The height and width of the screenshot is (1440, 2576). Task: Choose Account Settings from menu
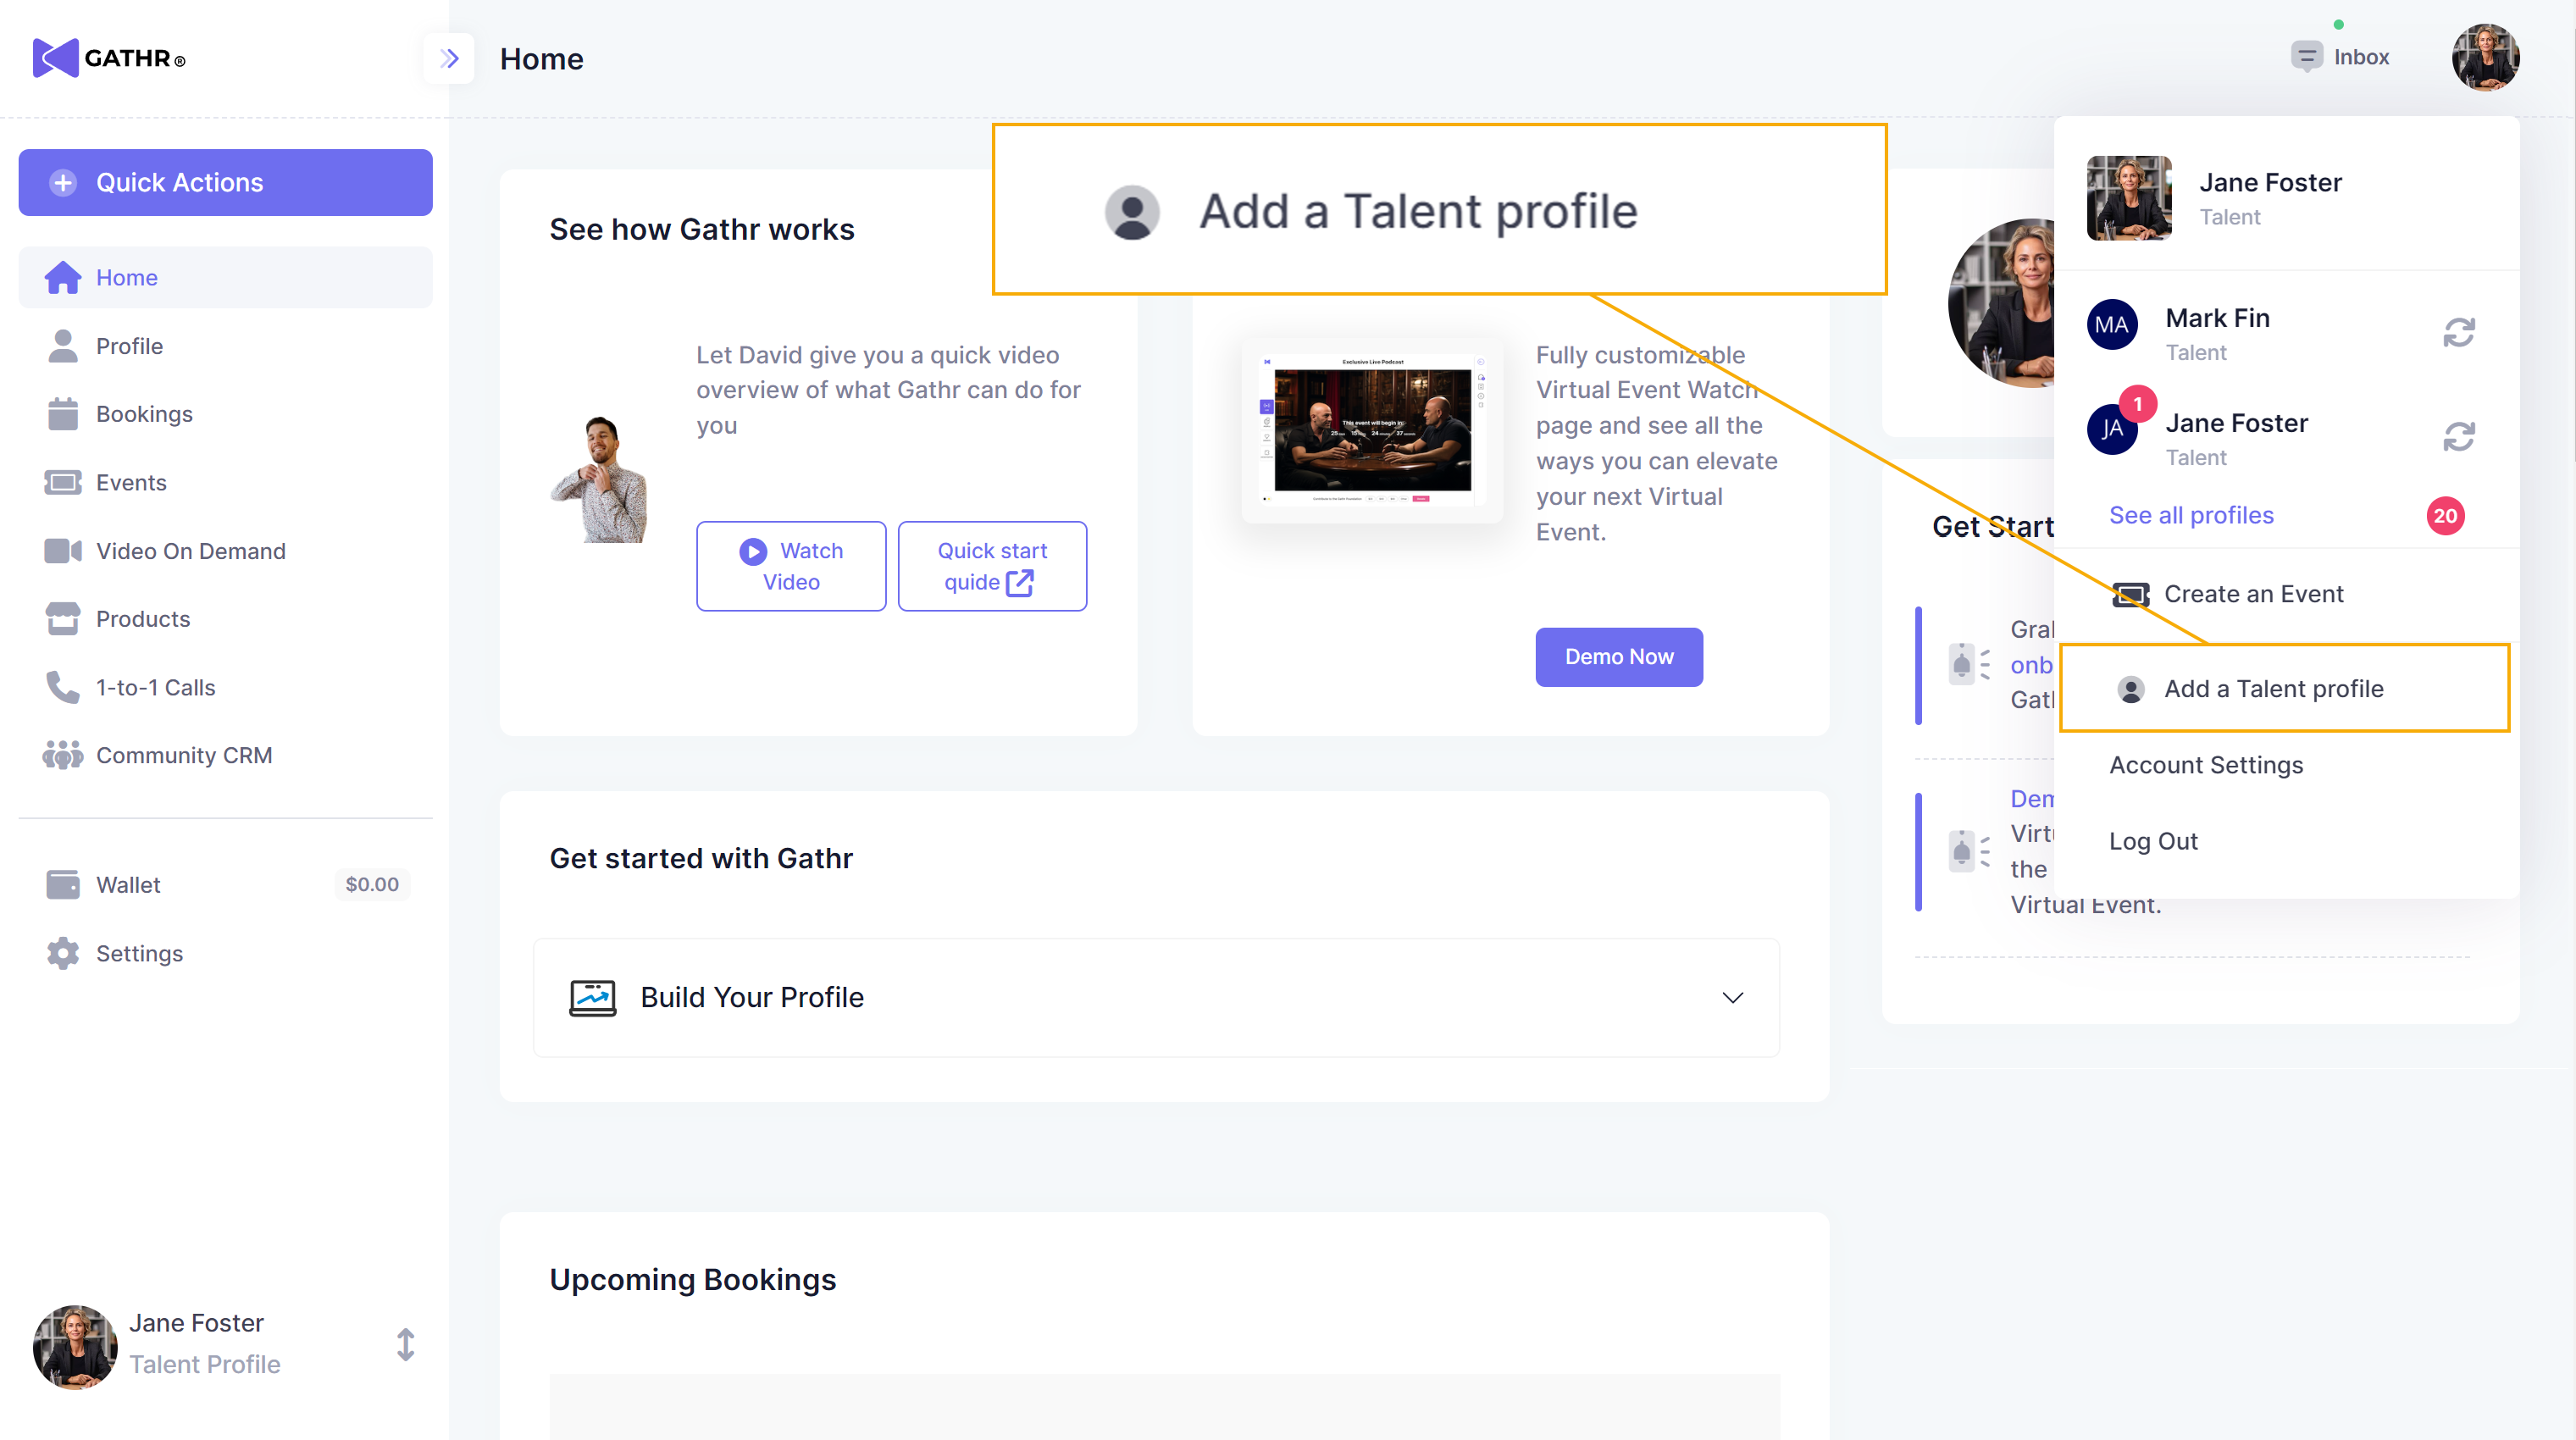pyautogui.click(x=2205, y=765)
